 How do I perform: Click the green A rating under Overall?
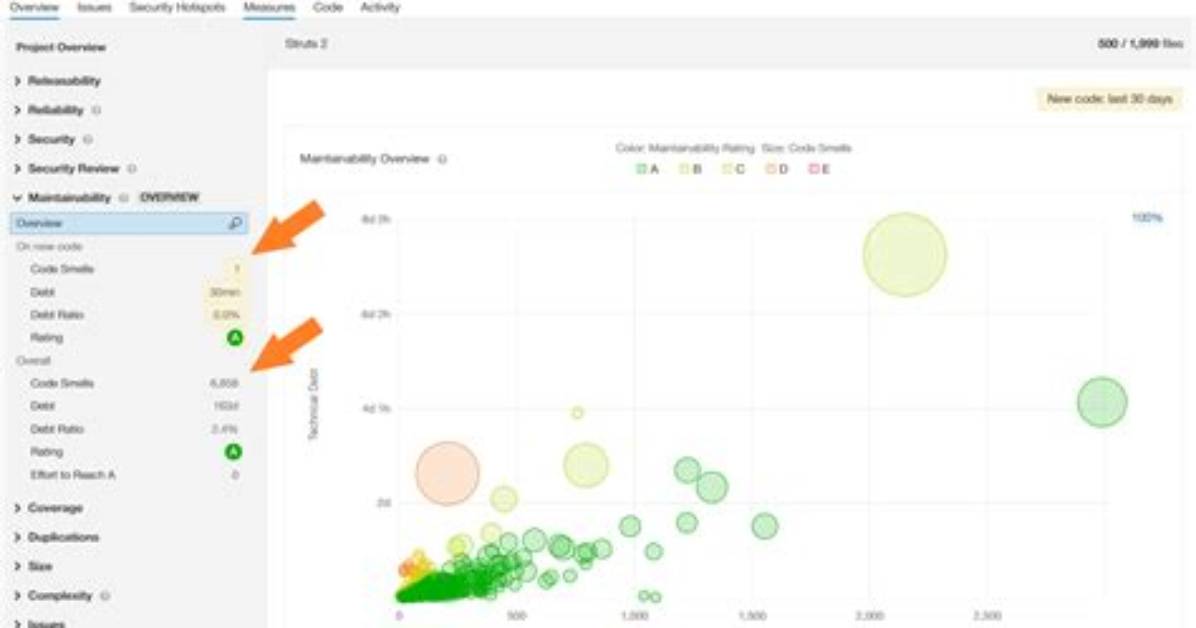233,452
